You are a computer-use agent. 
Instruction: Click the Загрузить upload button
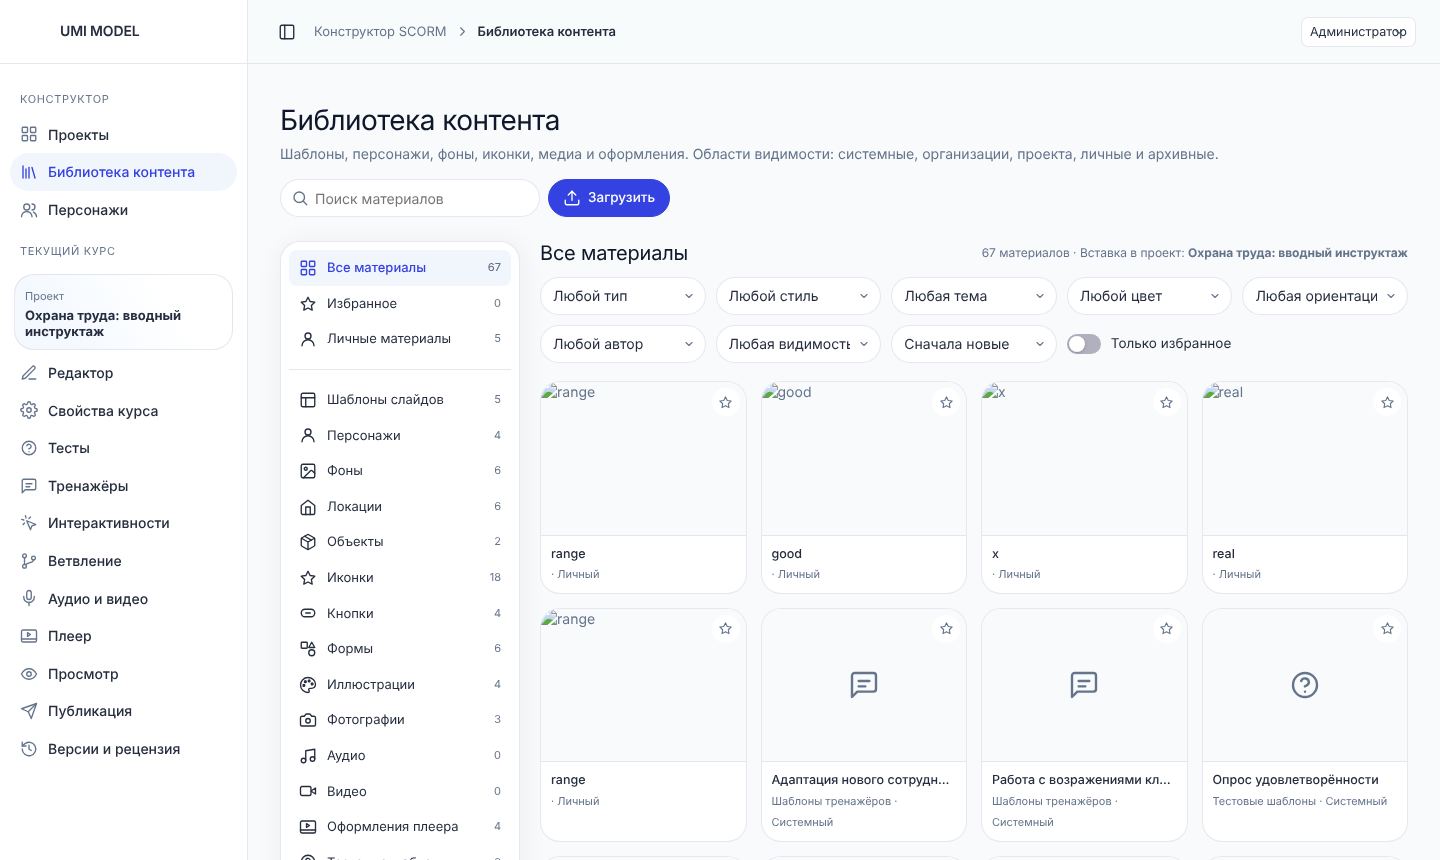click(609, 198)
